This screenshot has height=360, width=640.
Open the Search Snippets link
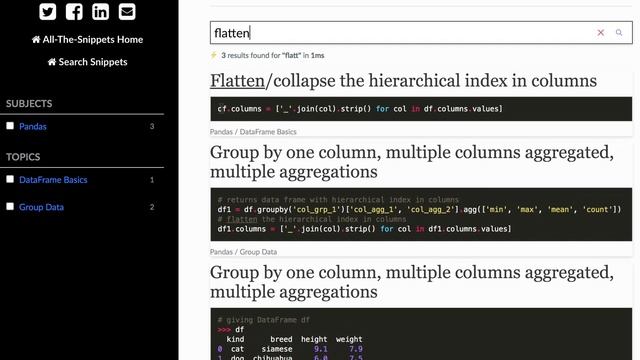click(x=87, y=62)
